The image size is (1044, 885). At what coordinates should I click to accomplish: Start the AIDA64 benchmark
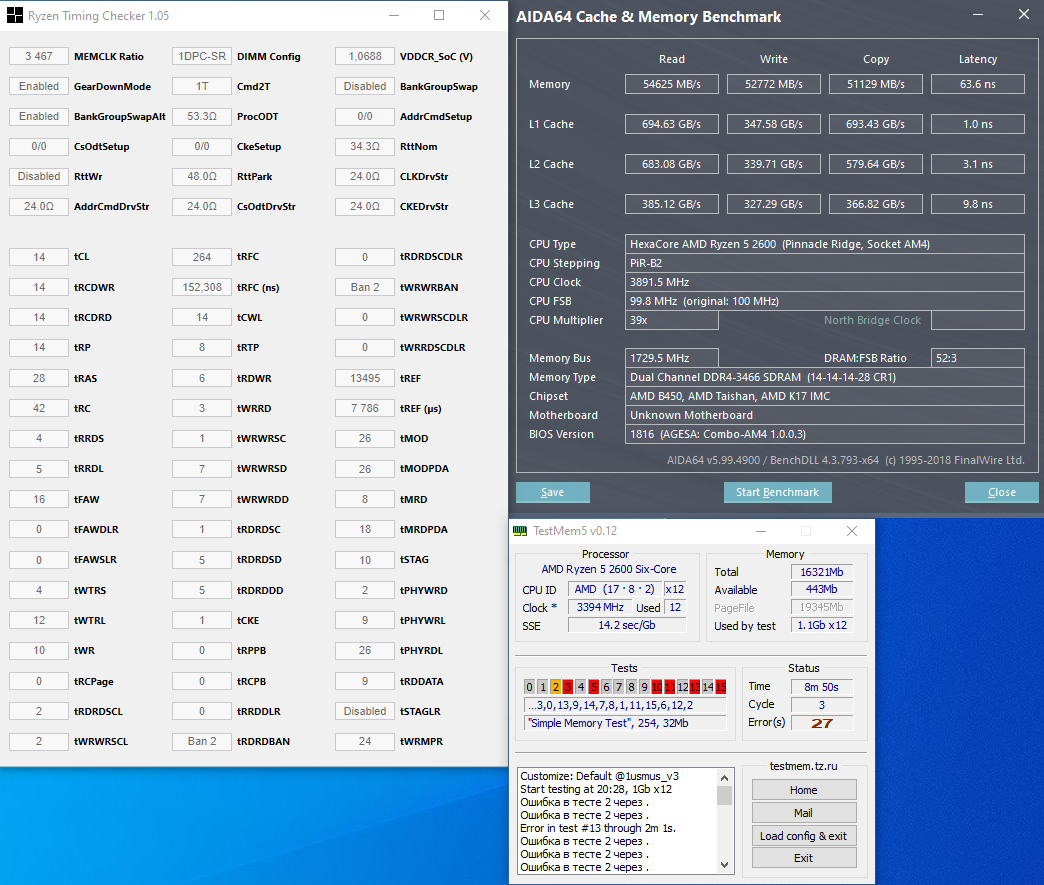point(777,492)
